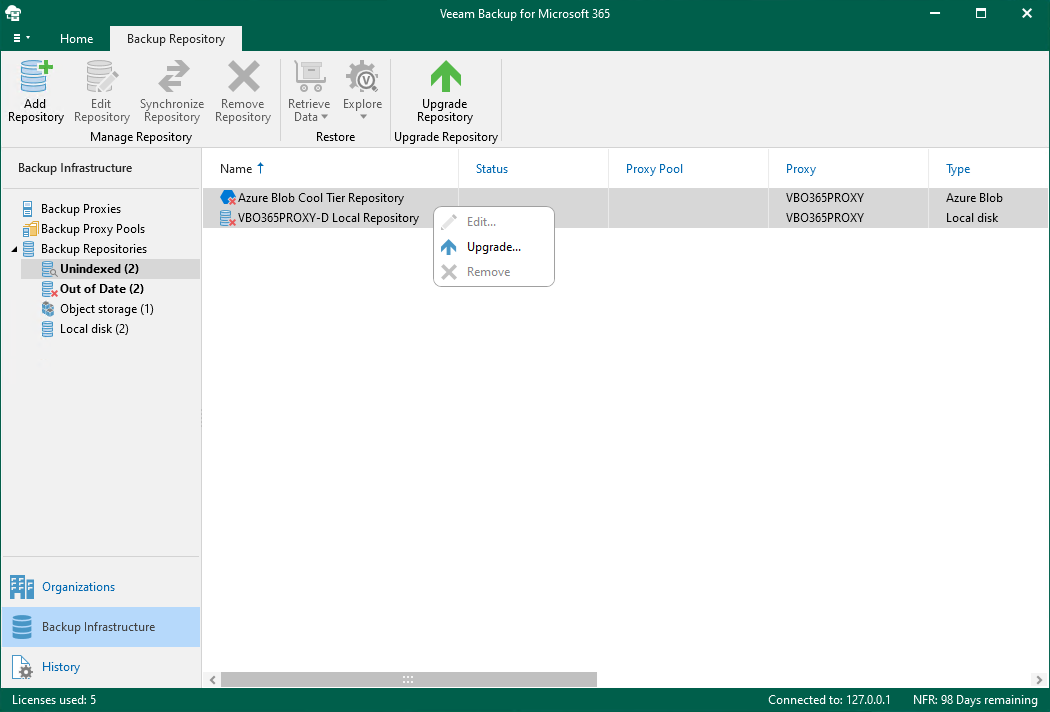The width and height of the screenshot is (1050, 712).
Task: Click the Local disk type cell
Action: [972, 218]
